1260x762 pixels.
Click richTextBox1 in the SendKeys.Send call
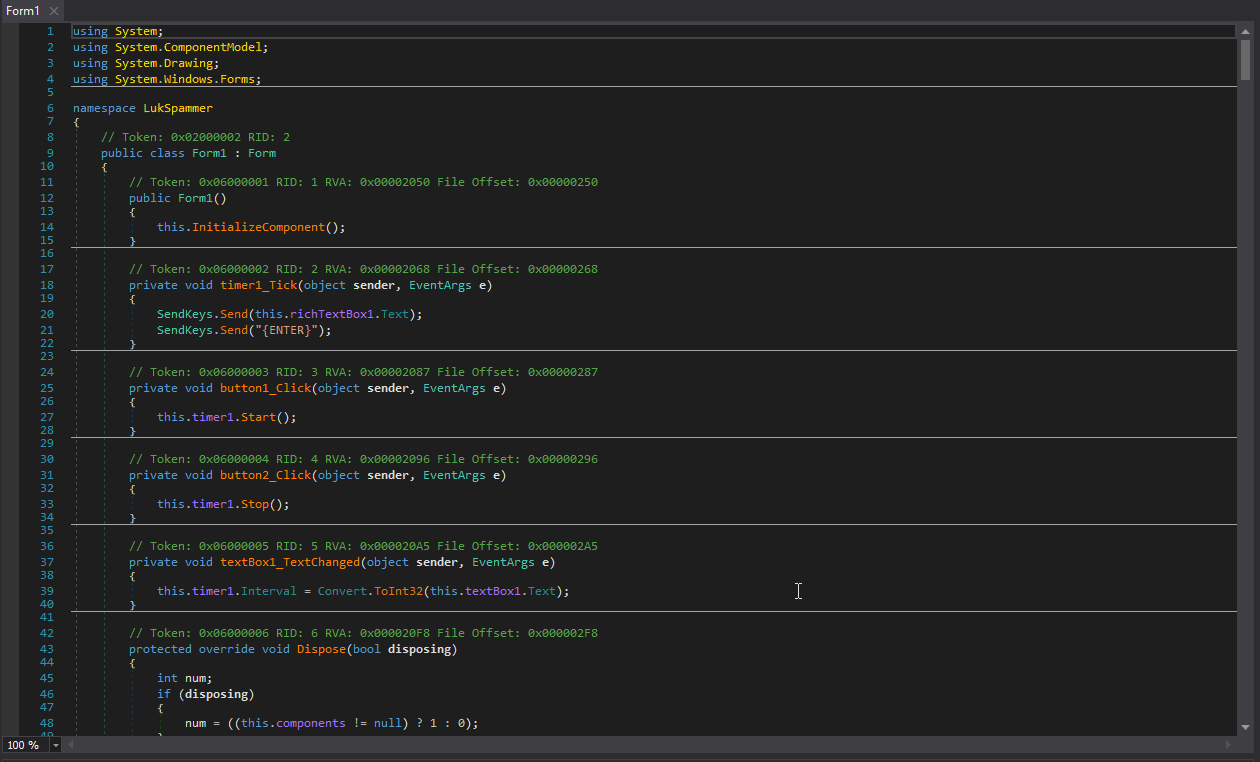pos(330,314)
